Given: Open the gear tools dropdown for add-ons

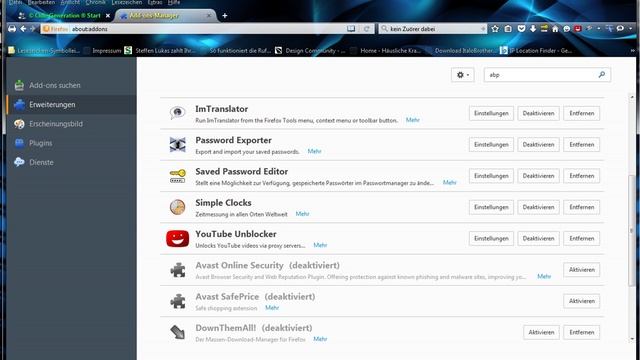Looking at the screenshot, I should [462, 75].
